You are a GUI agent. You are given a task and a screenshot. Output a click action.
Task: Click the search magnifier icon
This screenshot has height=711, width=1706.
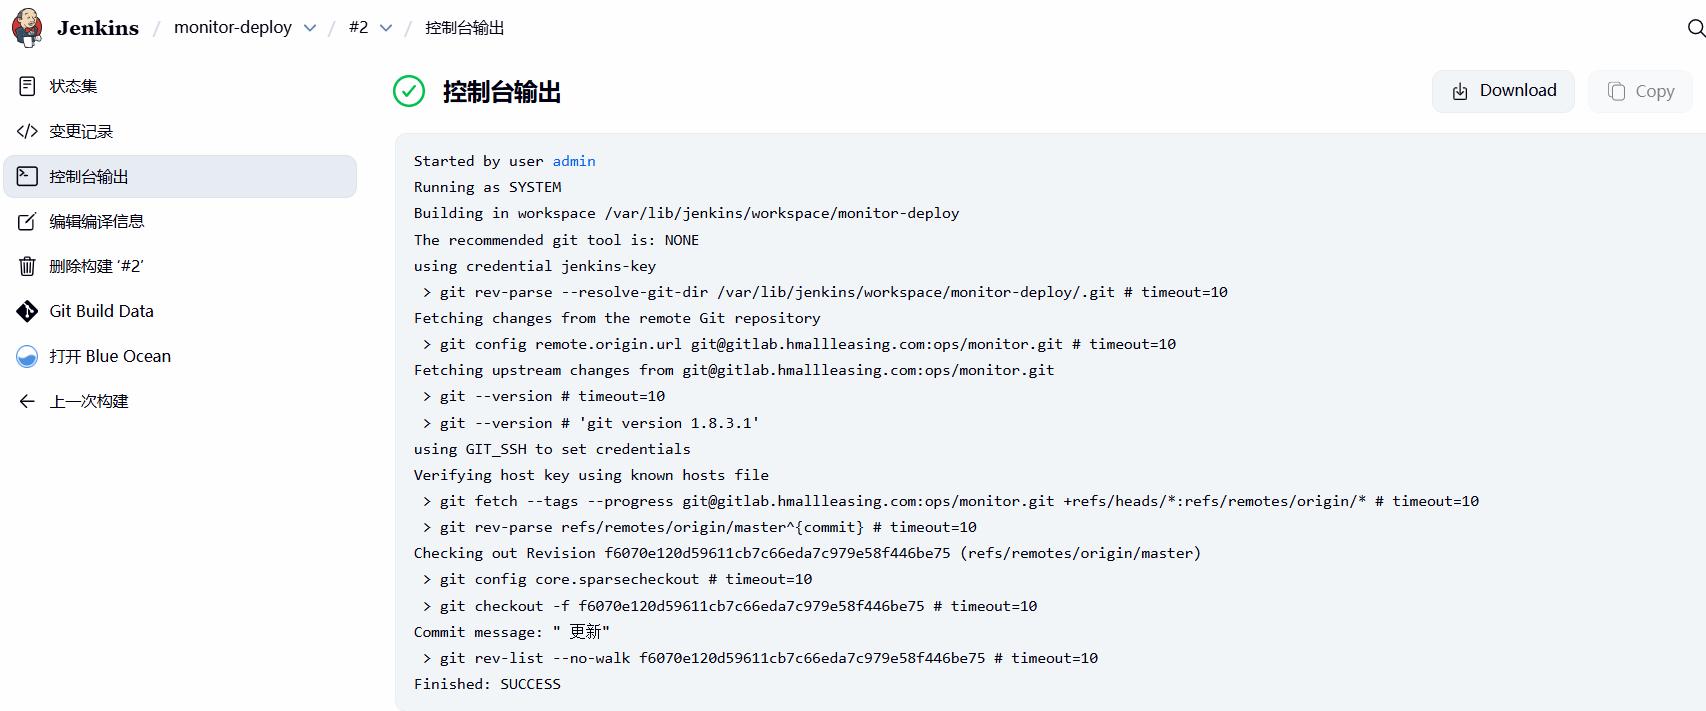[1695, 28]
